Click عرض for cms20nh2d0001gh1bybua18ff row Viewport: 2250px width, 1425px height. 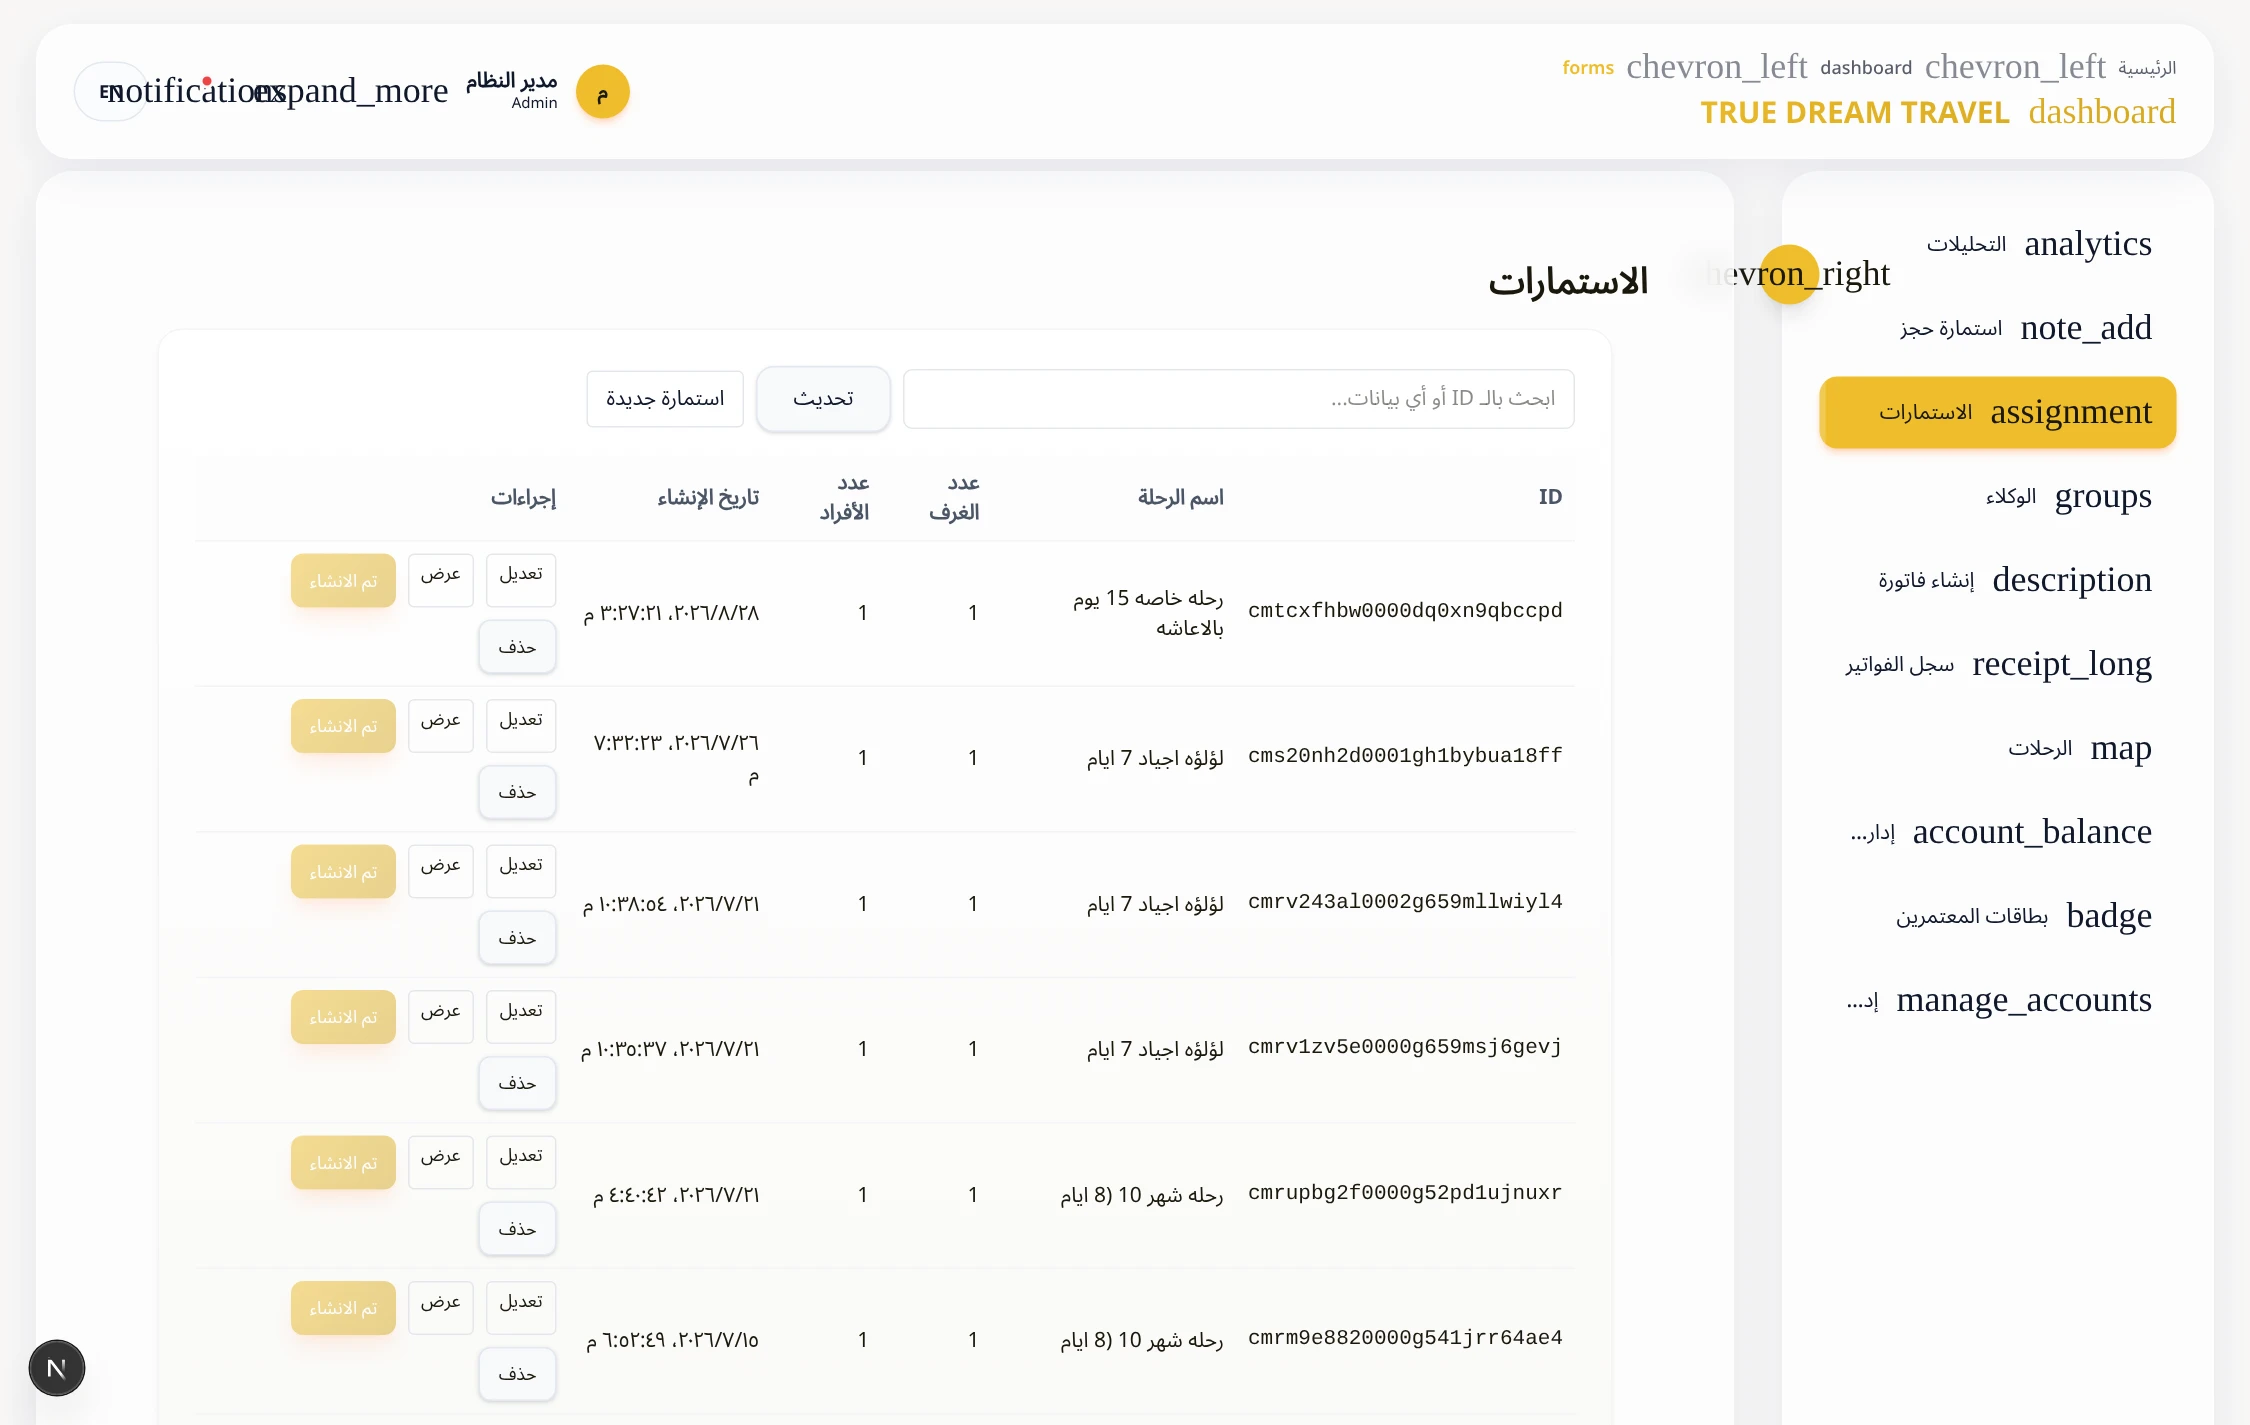[x=440, y=726]
